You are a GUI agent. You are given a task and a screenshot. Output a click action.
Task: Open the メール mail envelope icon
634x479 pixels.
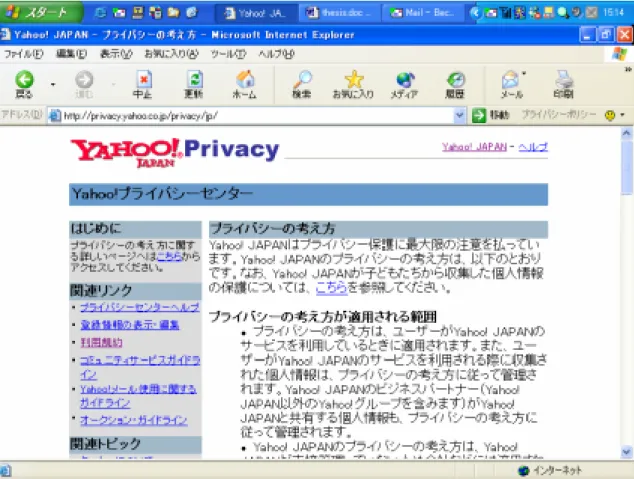pos(511,84)
